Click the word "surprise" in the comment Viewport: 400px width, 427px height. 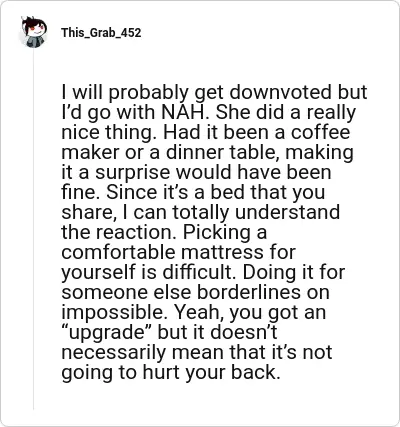(133, 173)
